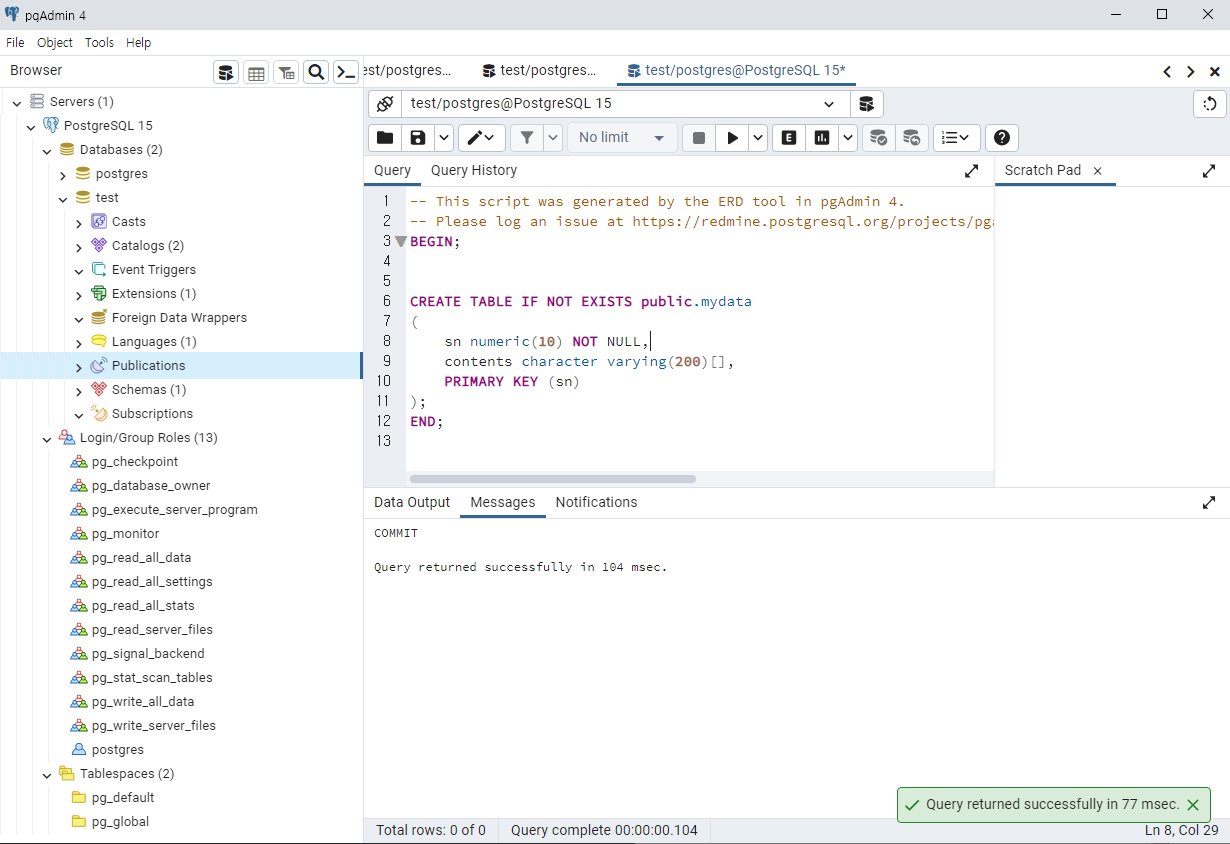Open the filter options dropdown arrow
1230x844 pixels.
coord(553,138)
